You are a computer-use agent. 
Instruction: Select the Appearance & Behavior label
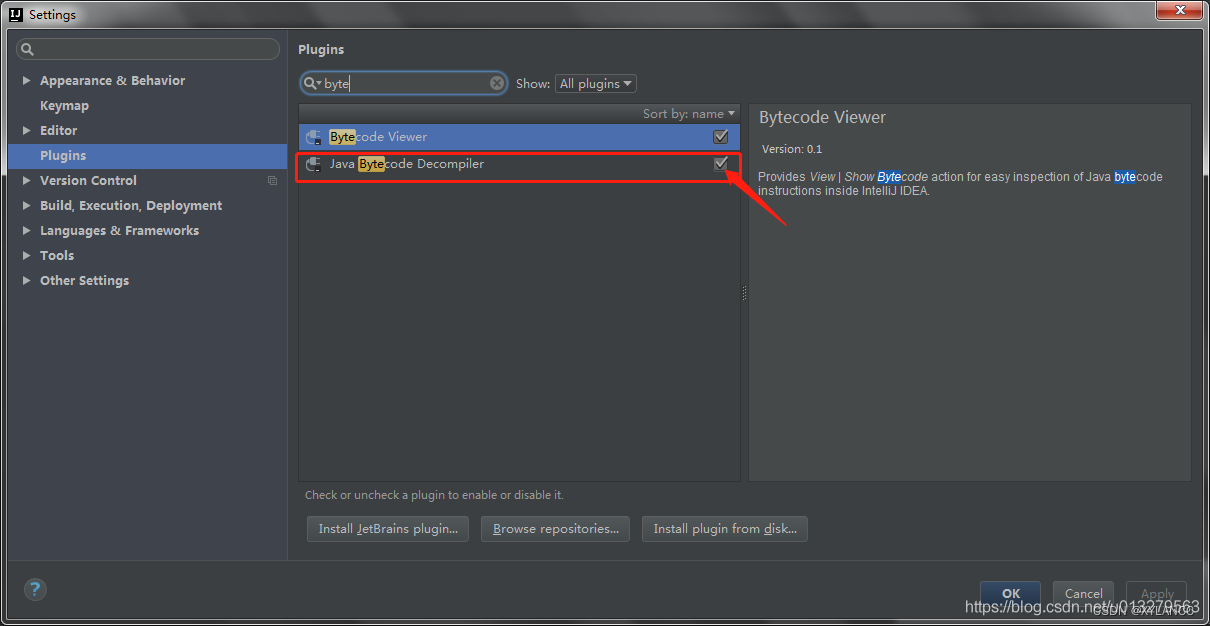pyautogui.click(x=112, y=81)
